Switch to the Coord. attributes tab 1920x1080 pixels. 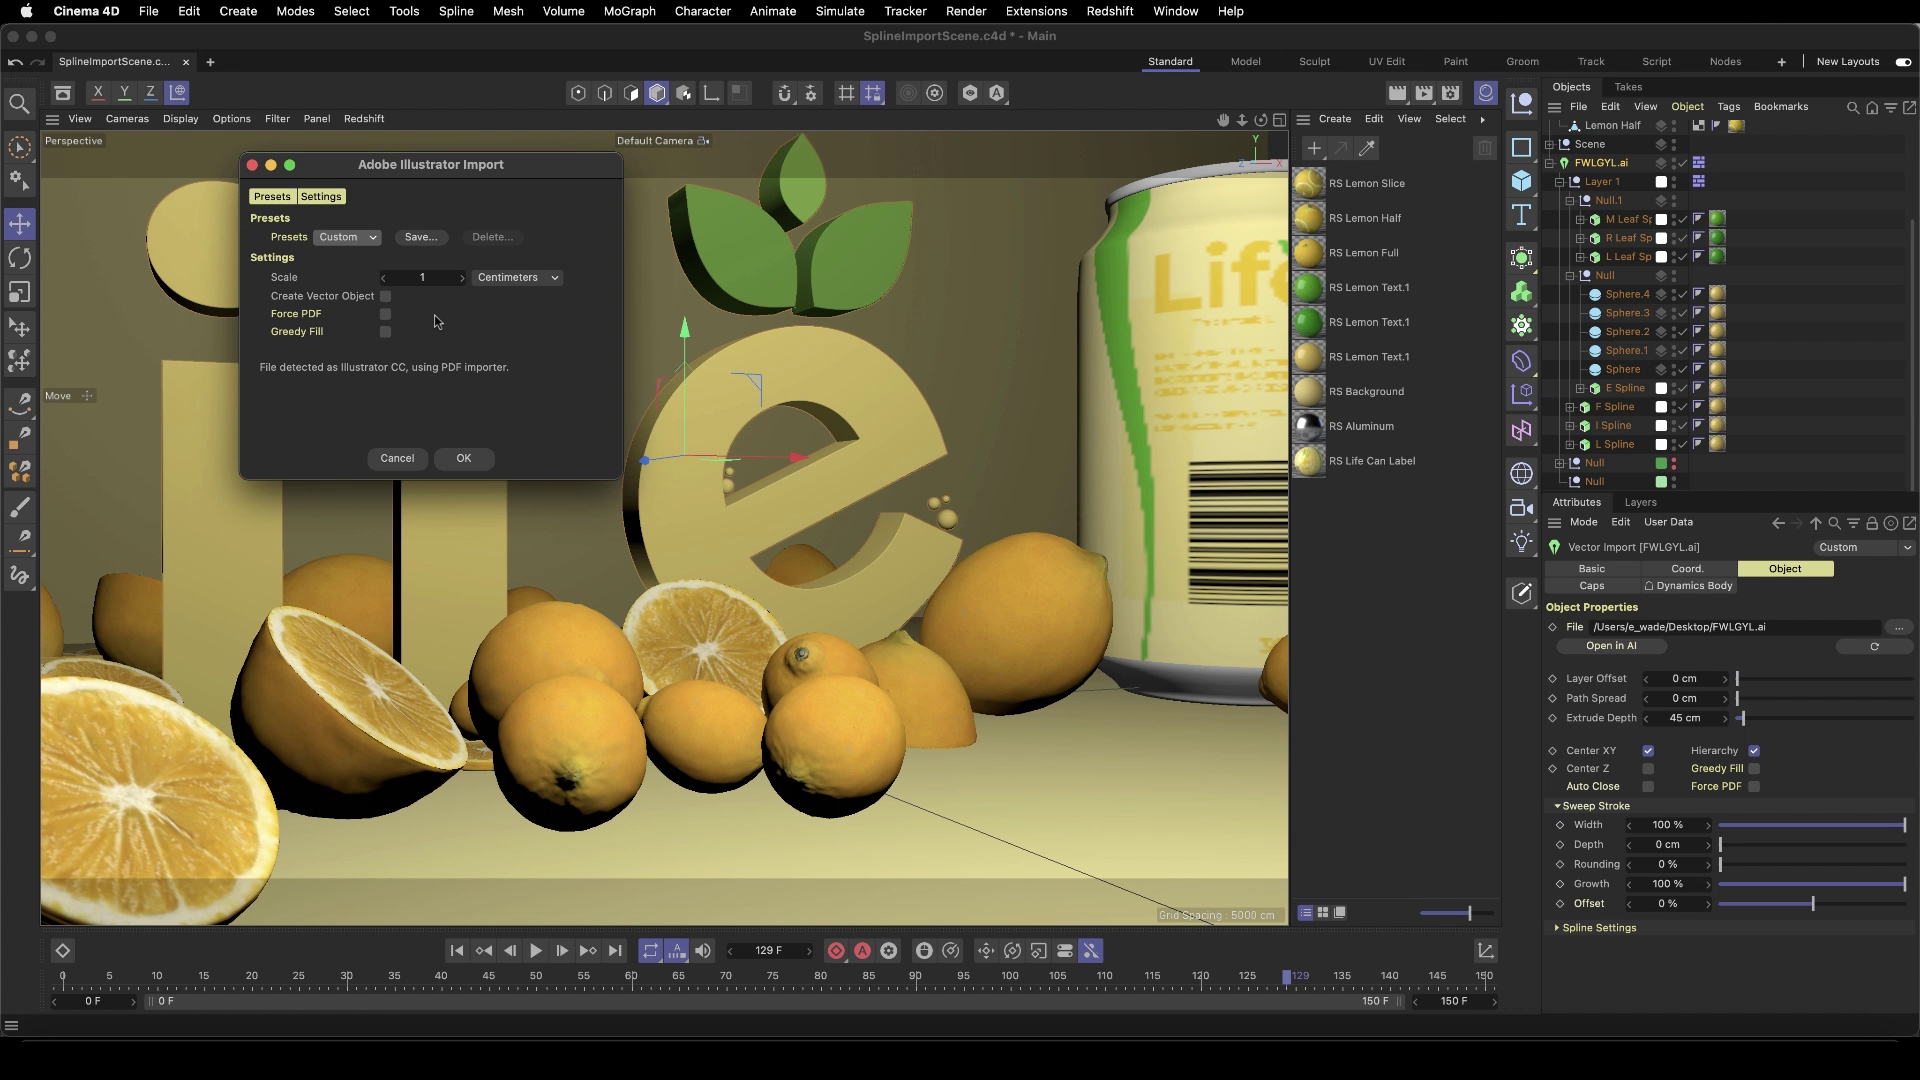point(1687,569)
